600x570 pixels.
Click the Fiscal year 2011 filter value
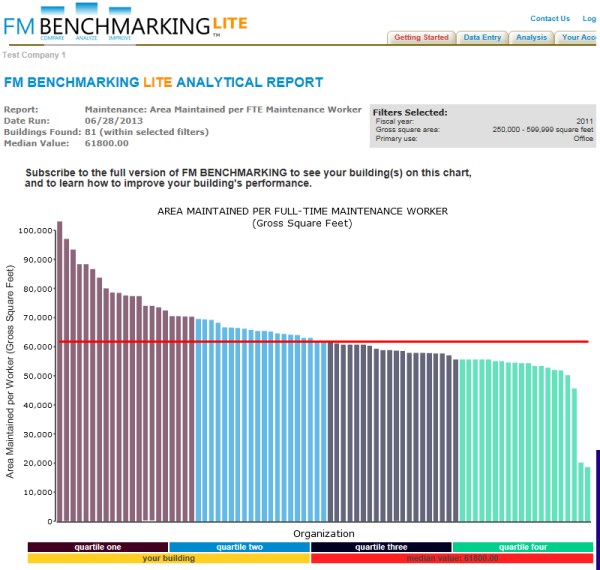pyautogui.click(x=585, y=121)
